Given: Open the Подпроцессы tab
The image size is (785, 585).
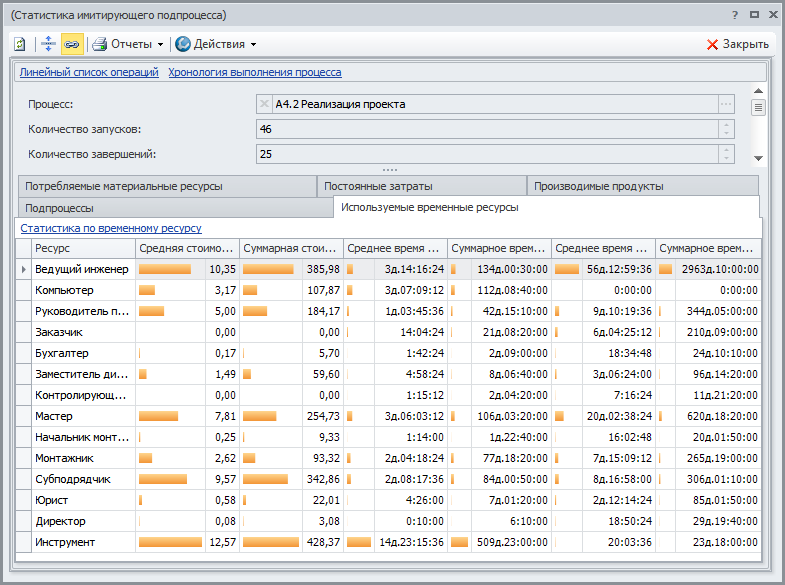Looking at the screenshot, I should pyautogui.click(x=60, y=207).
